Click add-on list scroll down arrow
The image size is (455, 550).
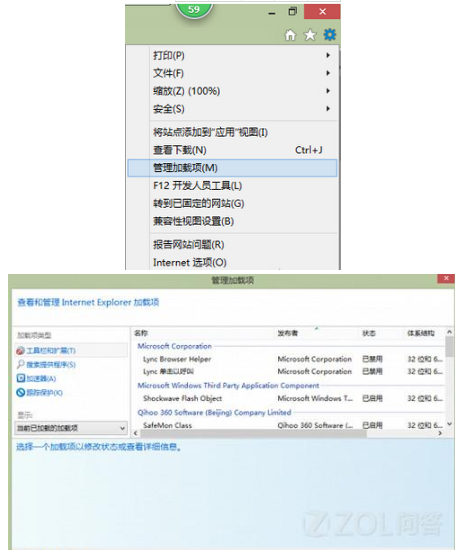449,424
